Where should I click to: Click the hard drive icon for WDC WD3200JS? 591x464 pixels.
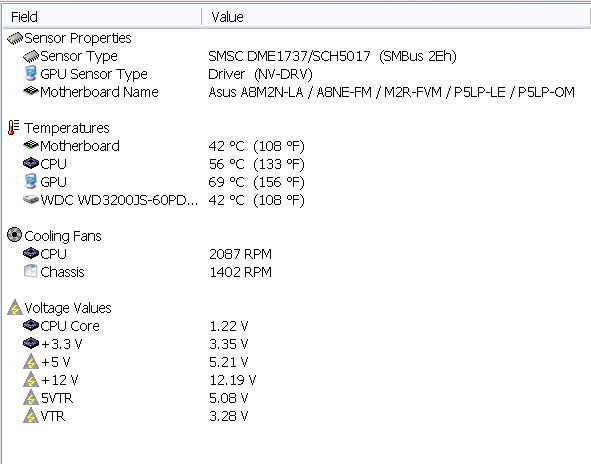pyautogui.click(x=31, y=199)
